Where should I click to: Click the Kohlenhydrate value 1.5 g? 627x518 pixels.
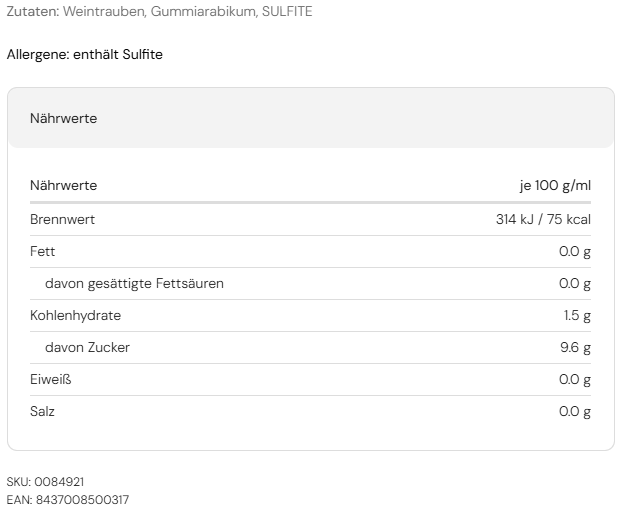pyautogui.click(x=577, y=316)
